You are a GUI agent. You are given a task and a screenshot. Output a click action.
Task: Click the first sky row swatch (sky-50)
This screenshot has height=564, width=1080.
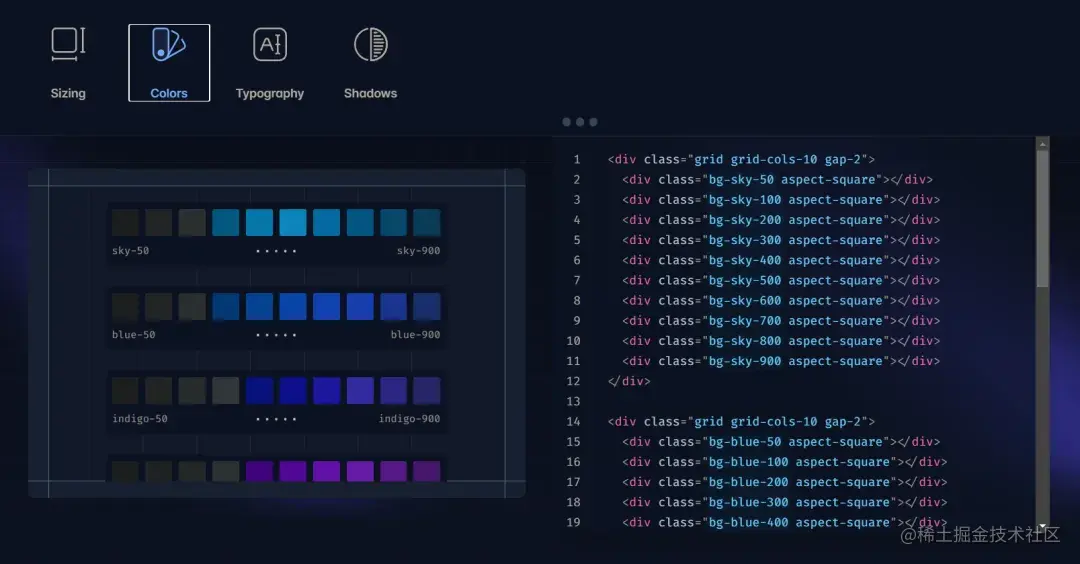click(x=125, y=222)
